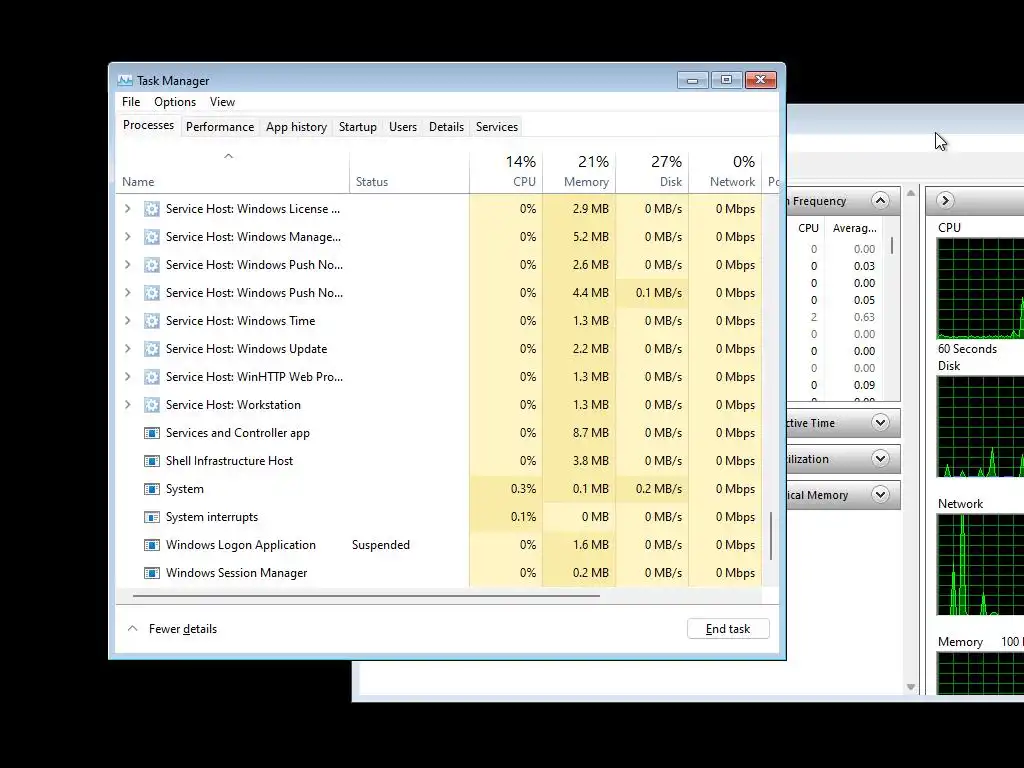Click the Averag... column header in Resource Monitor
The height and width of the screenshot is (768, 1024).
(854, 228)
